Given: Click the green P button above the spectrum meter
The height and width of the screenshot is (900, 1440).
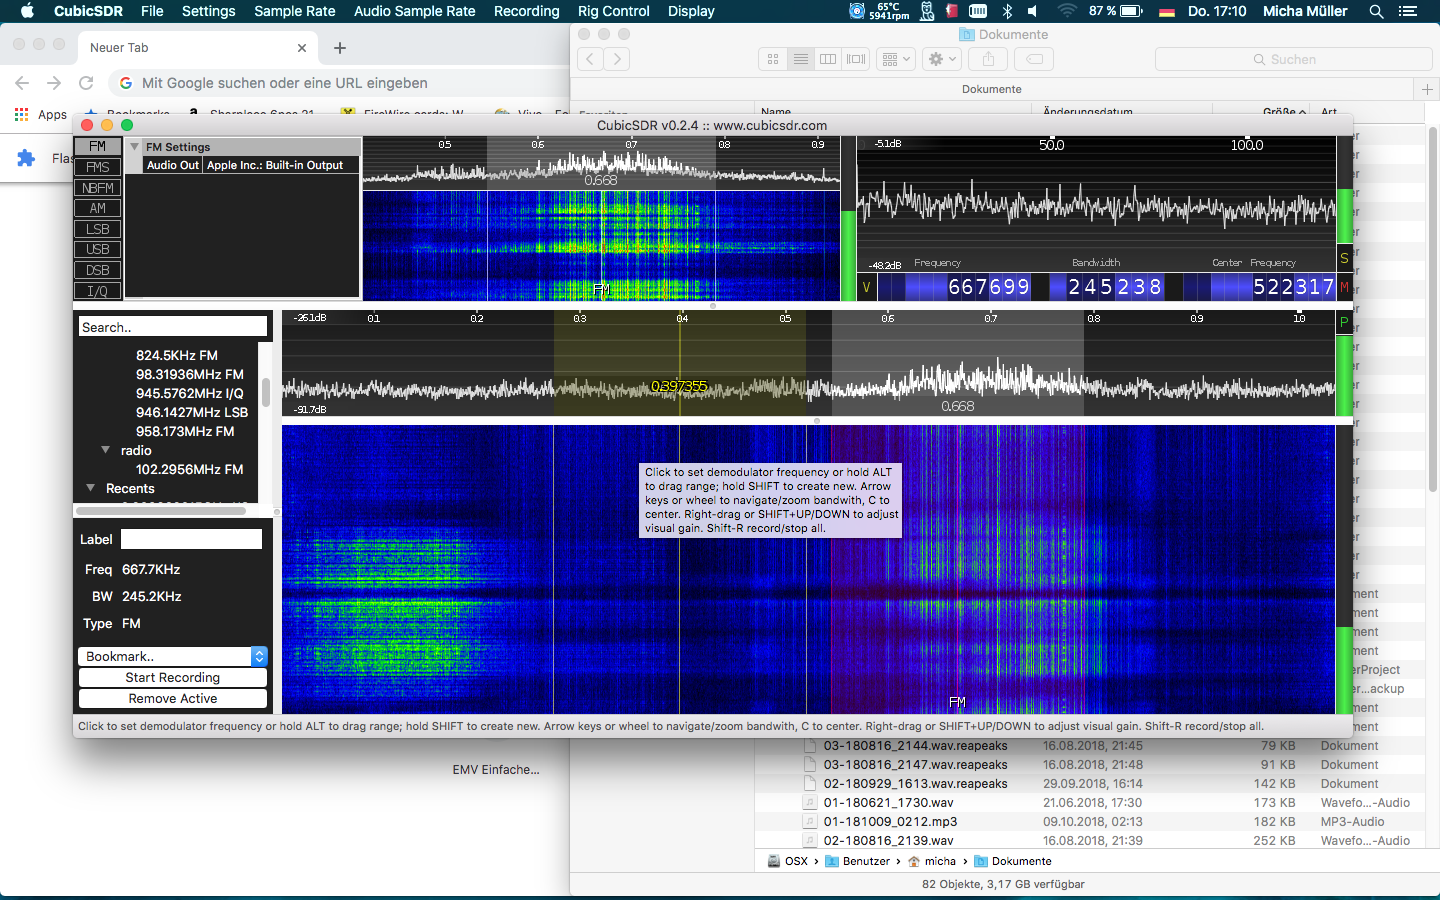Looking at the screenshot, I should click(x=1344, y=321).
